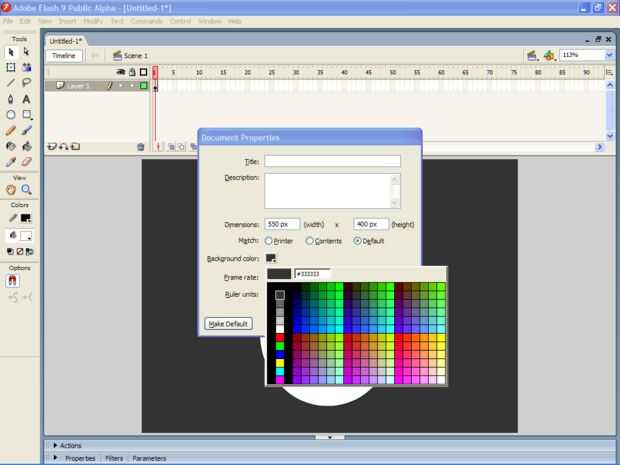Select the Subselection tool
The width and height of the screenshot is (620, 465).
click(x=26, y=52)
